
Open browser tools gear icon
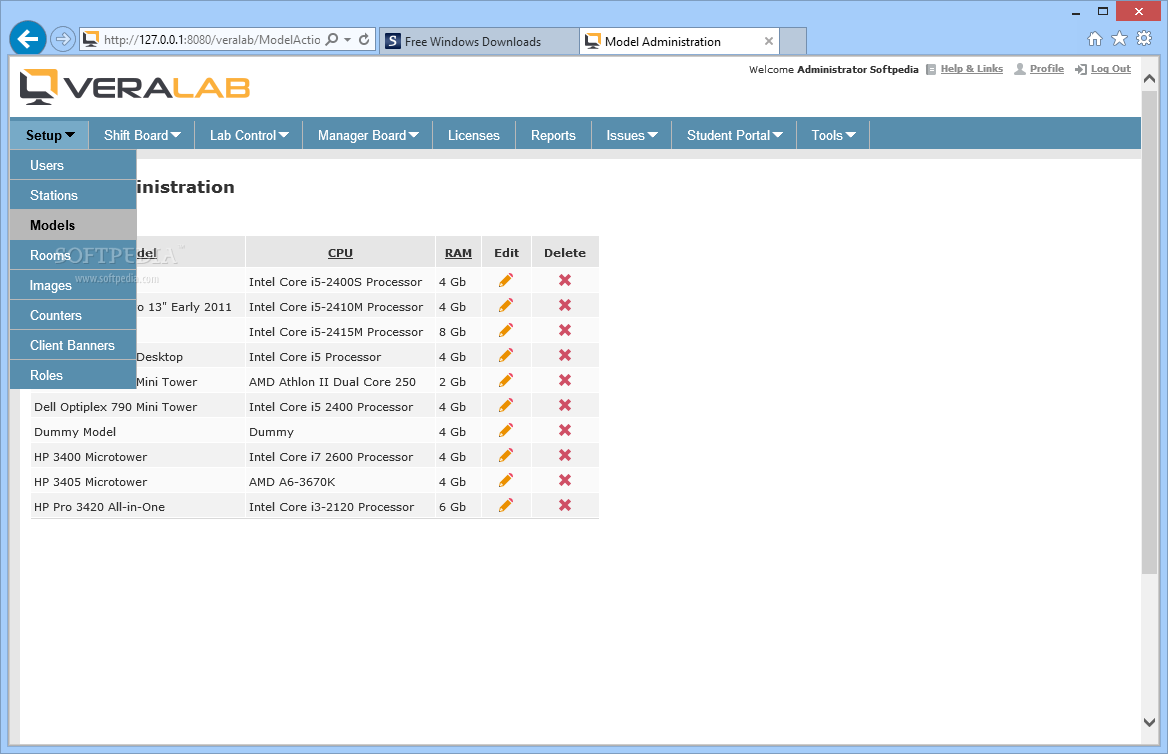tap(1144, 39)
